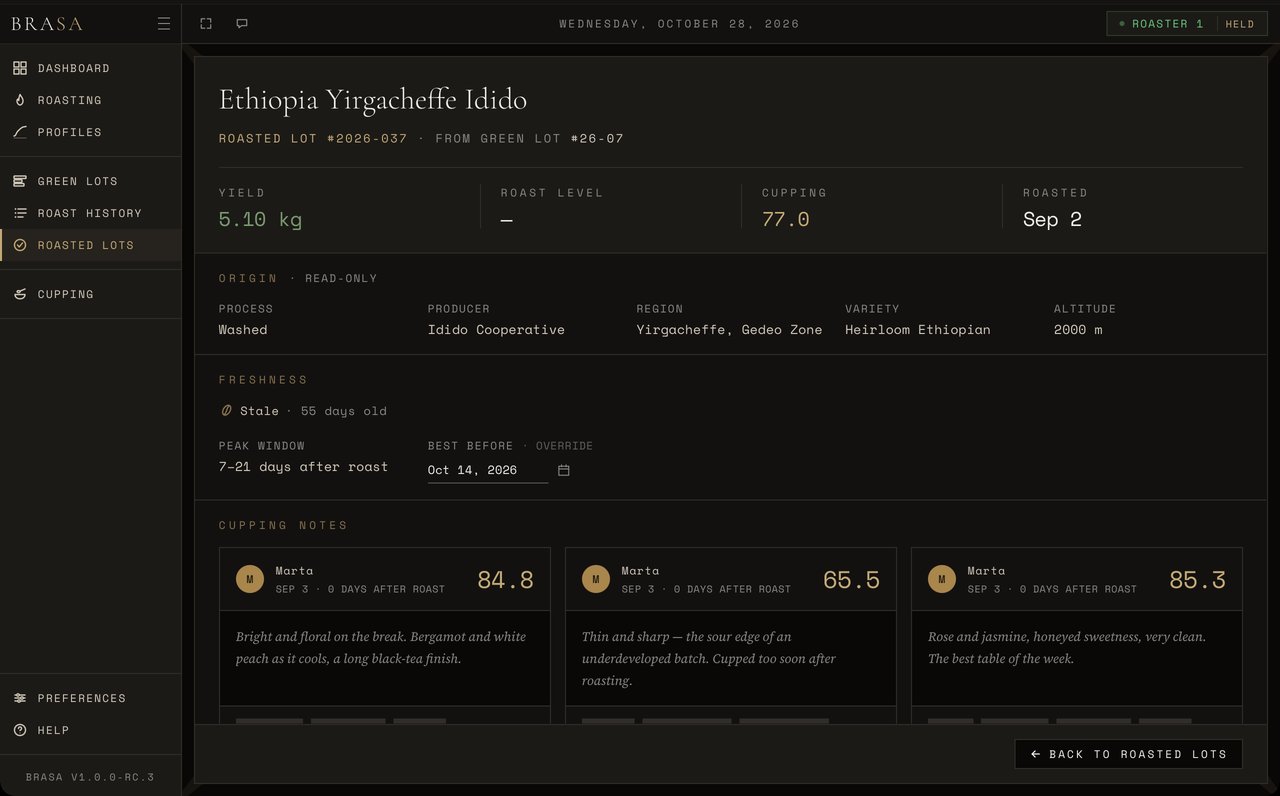Open Marta's 84.8 cupping note card
The width and height of the screenshot is (1280, 796).
(x=385, y=634)
